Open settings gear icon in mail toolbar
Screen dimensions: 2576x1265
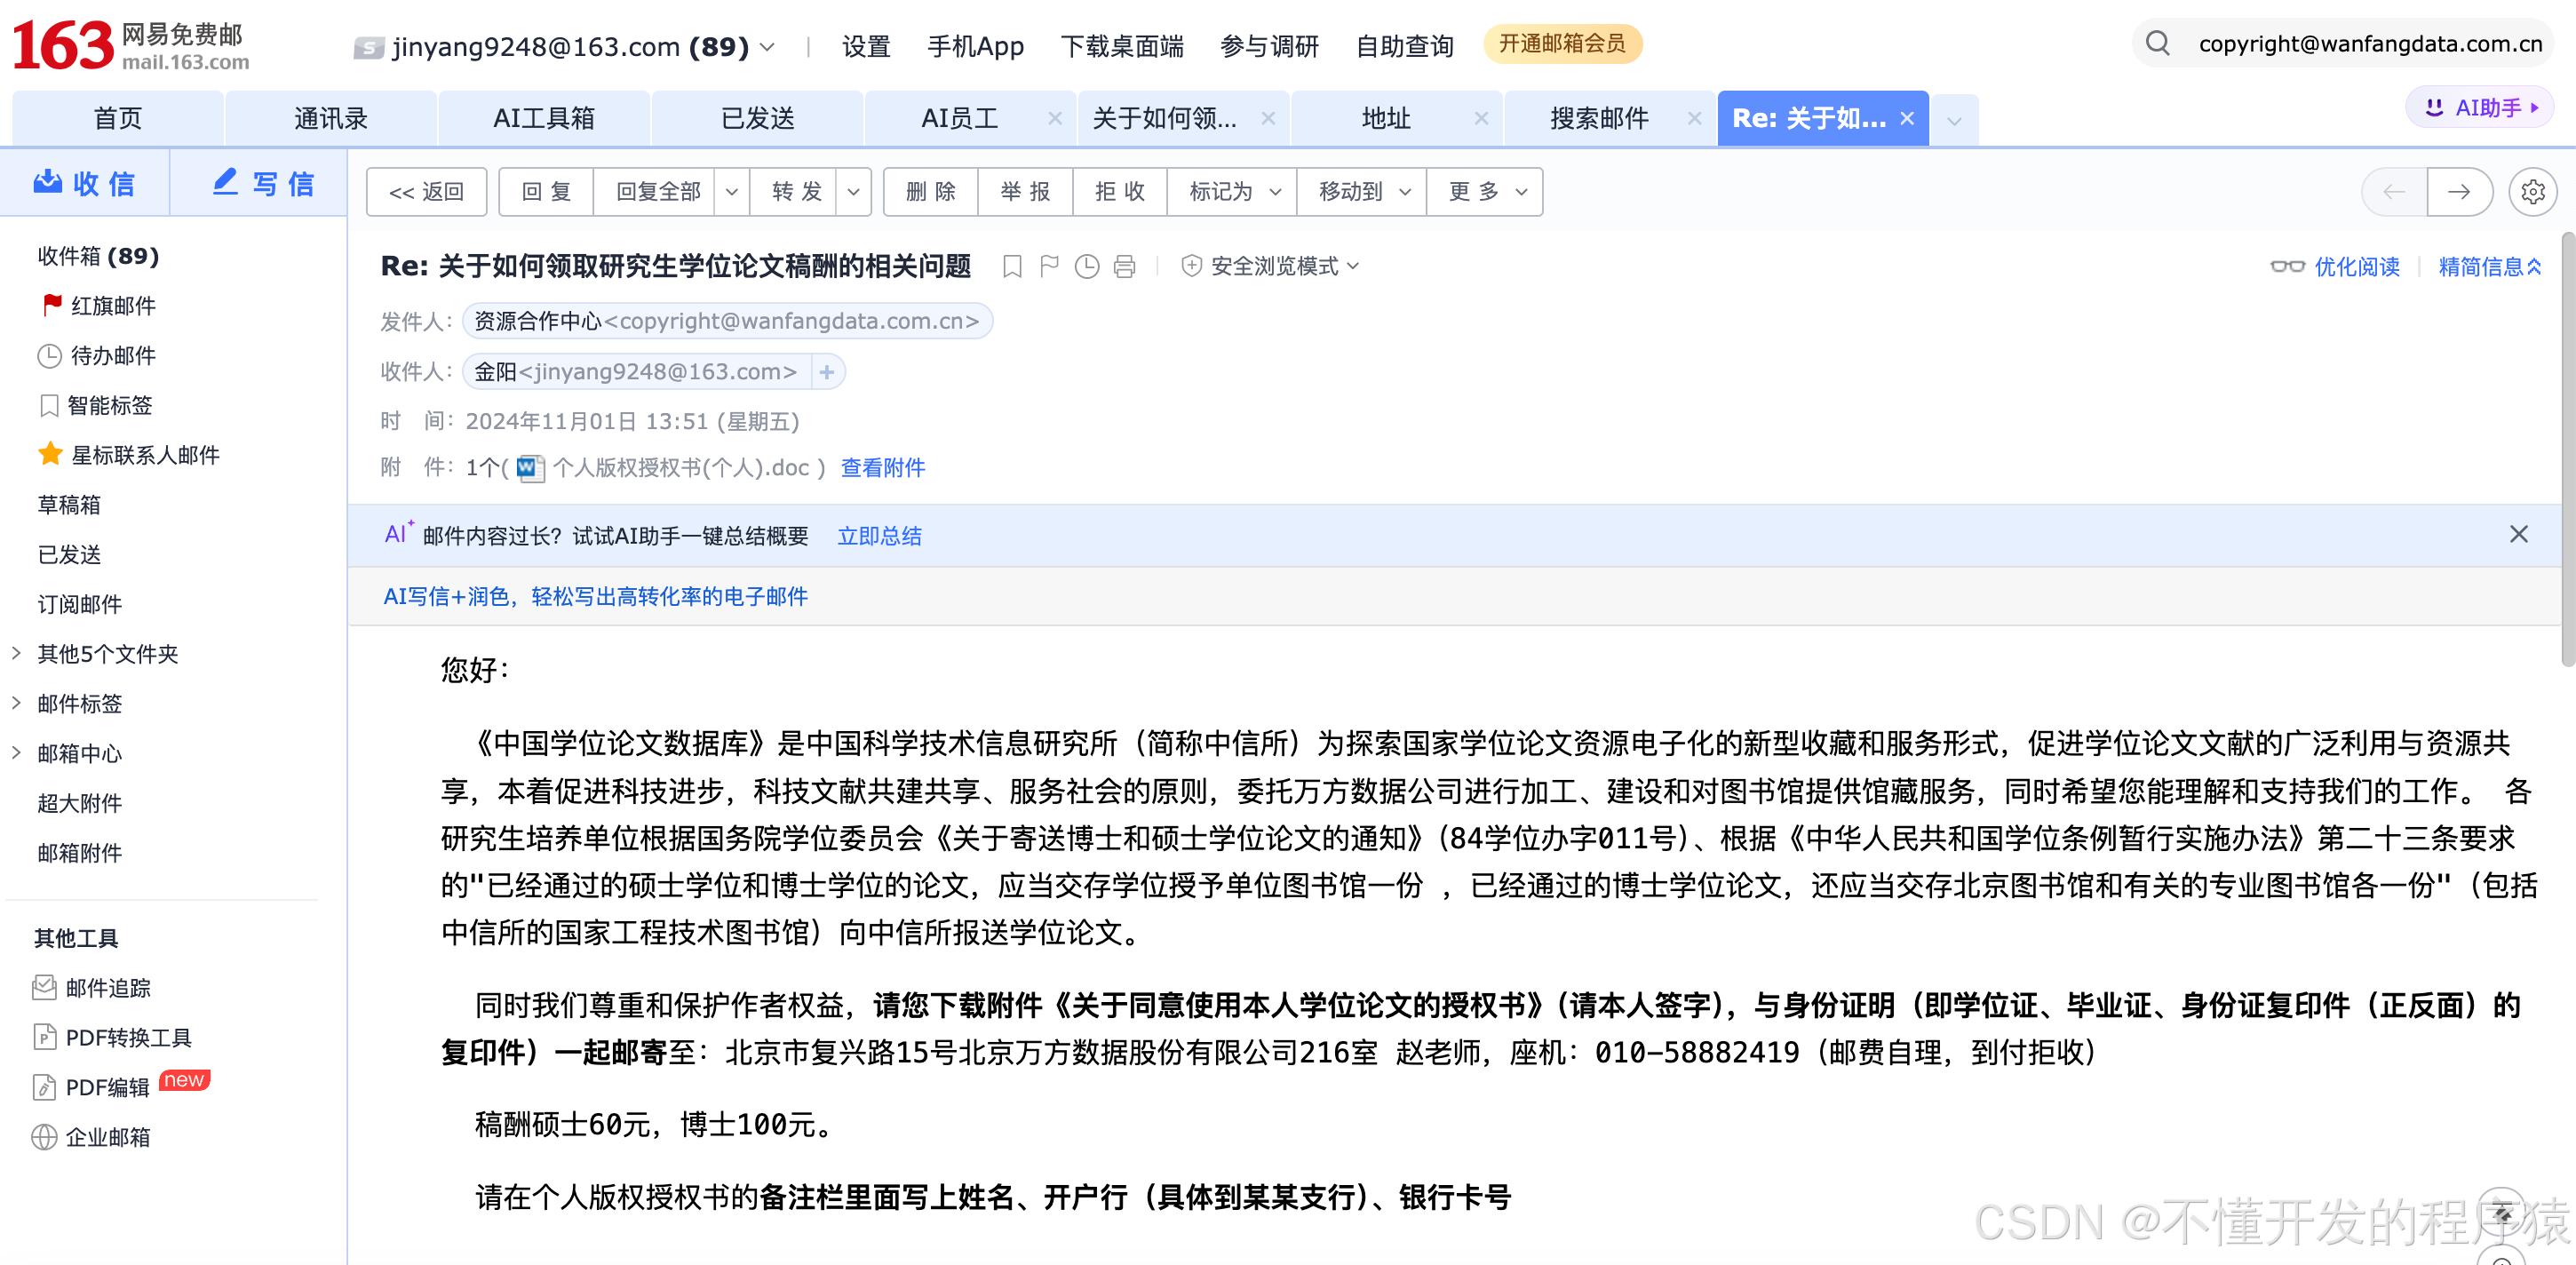2532,191
